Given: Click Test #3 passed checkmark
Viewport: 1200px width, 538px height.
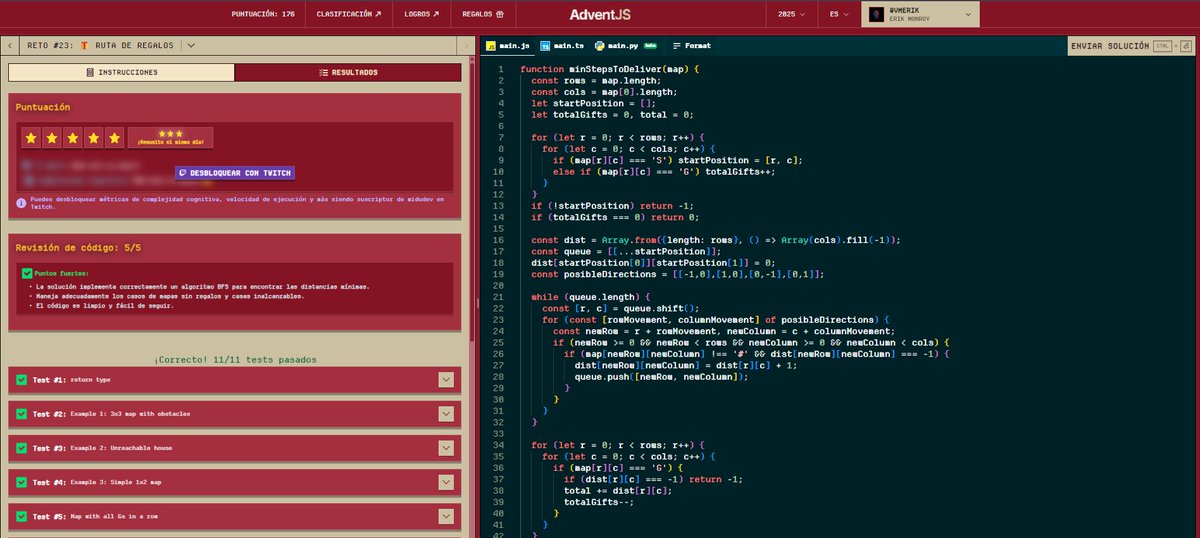Looking at the screenshot, I should 20,448.
